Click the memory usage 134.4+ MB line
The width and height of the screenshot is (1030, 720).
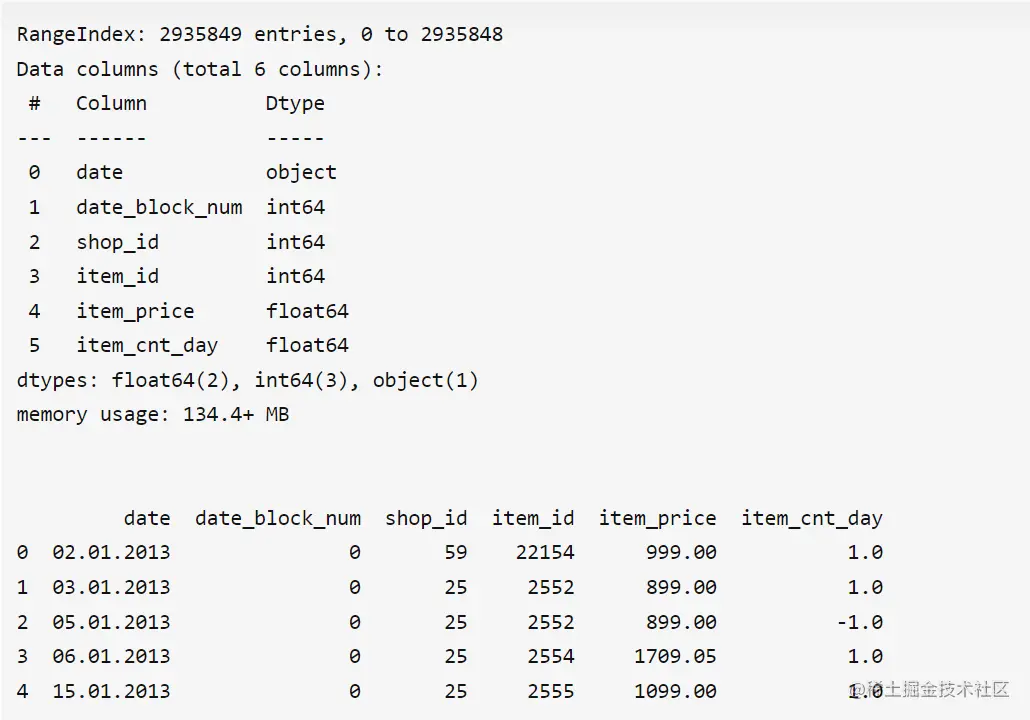(152, 414)
